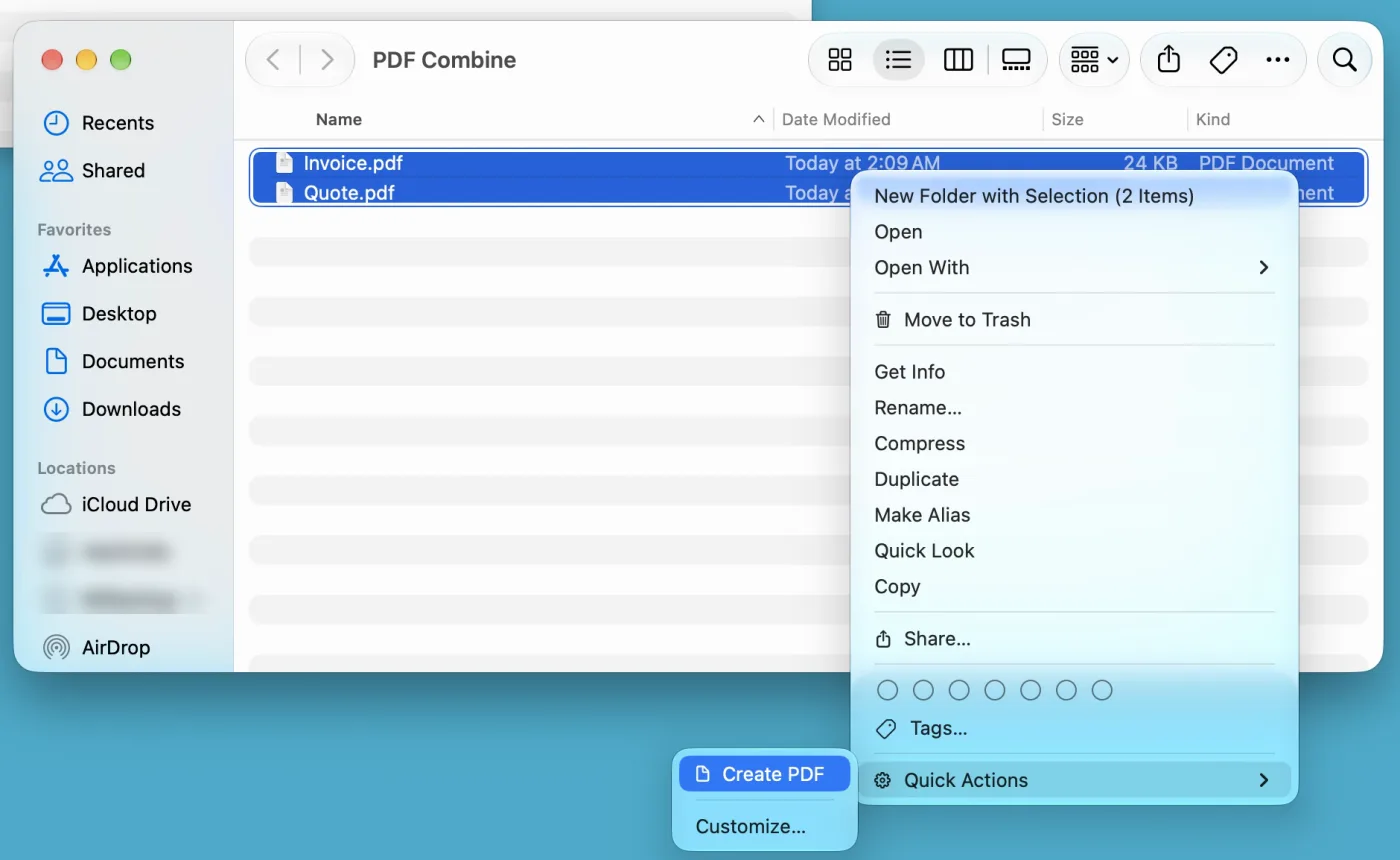1400x860 pixels.
Task: Choose Compress in context menu
Action: [x=1074, y=444]
